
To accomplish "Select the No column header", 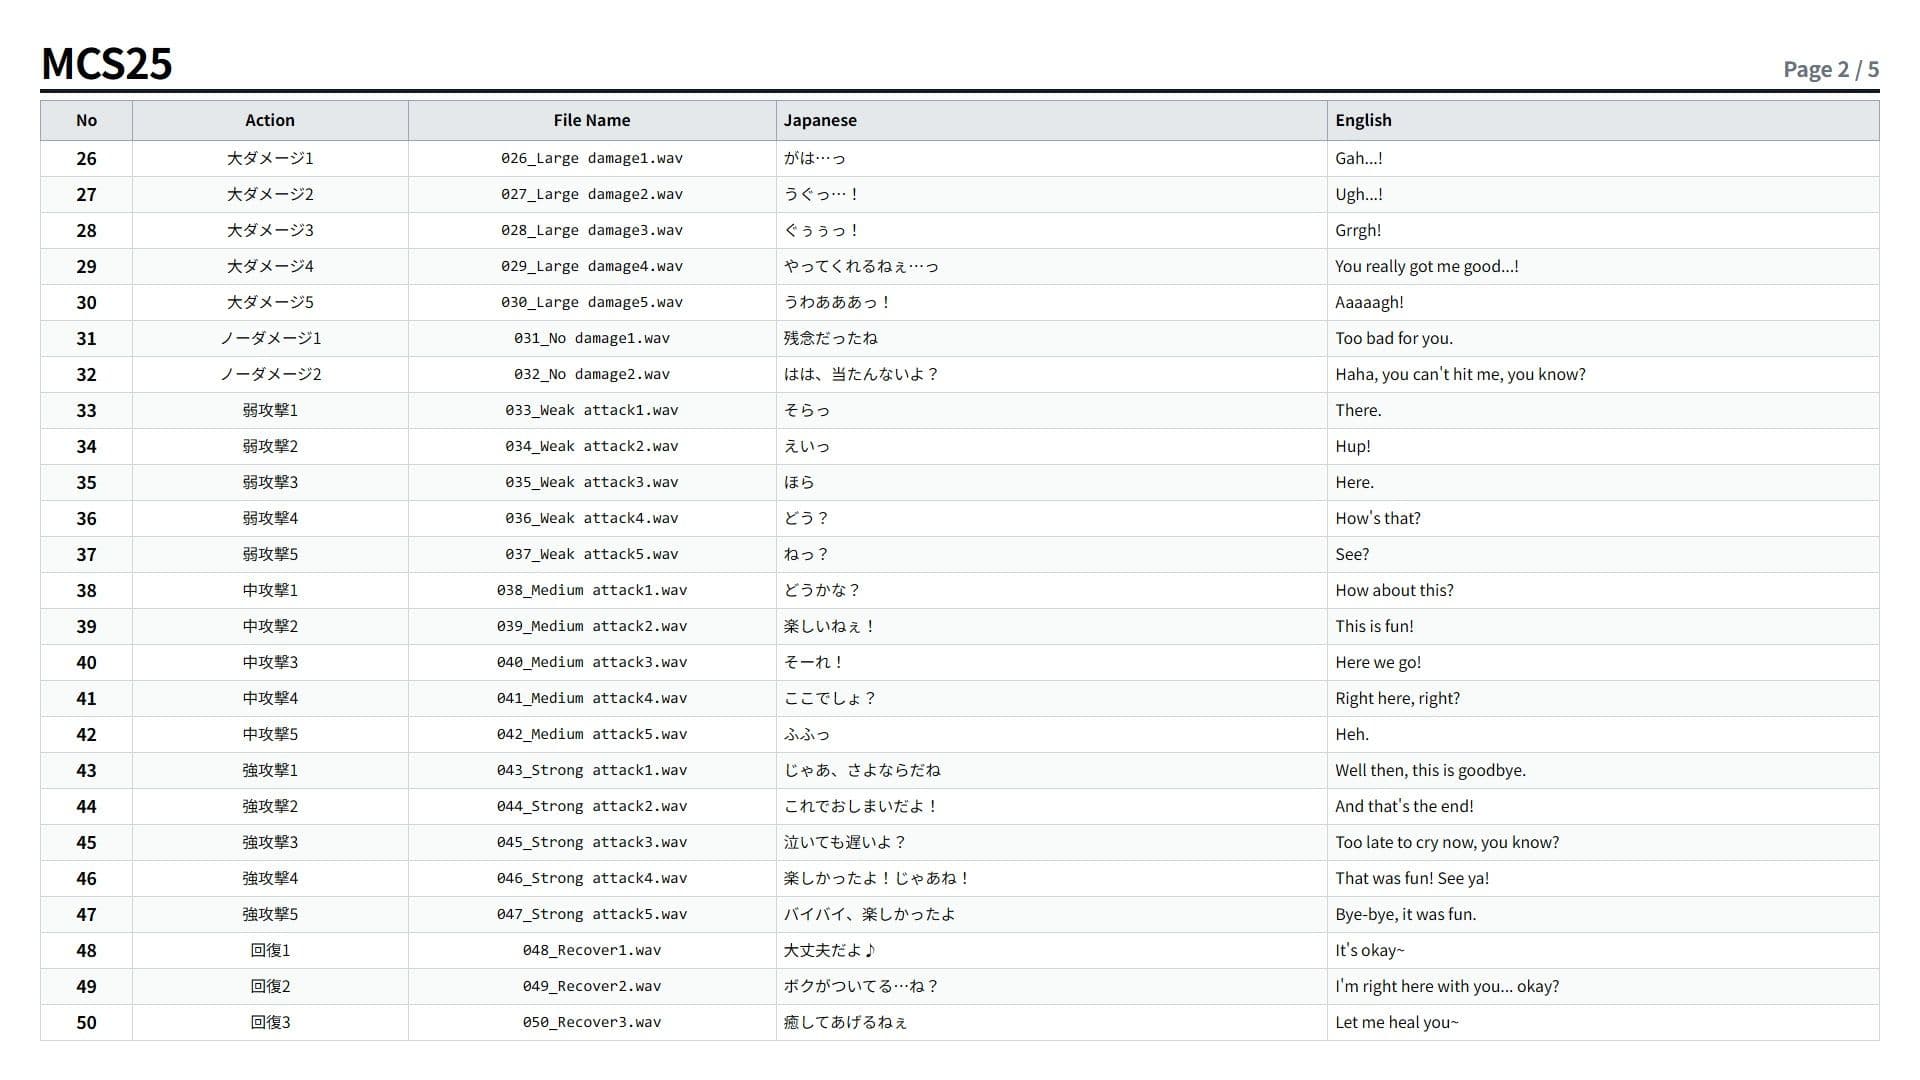I will 86,120.
